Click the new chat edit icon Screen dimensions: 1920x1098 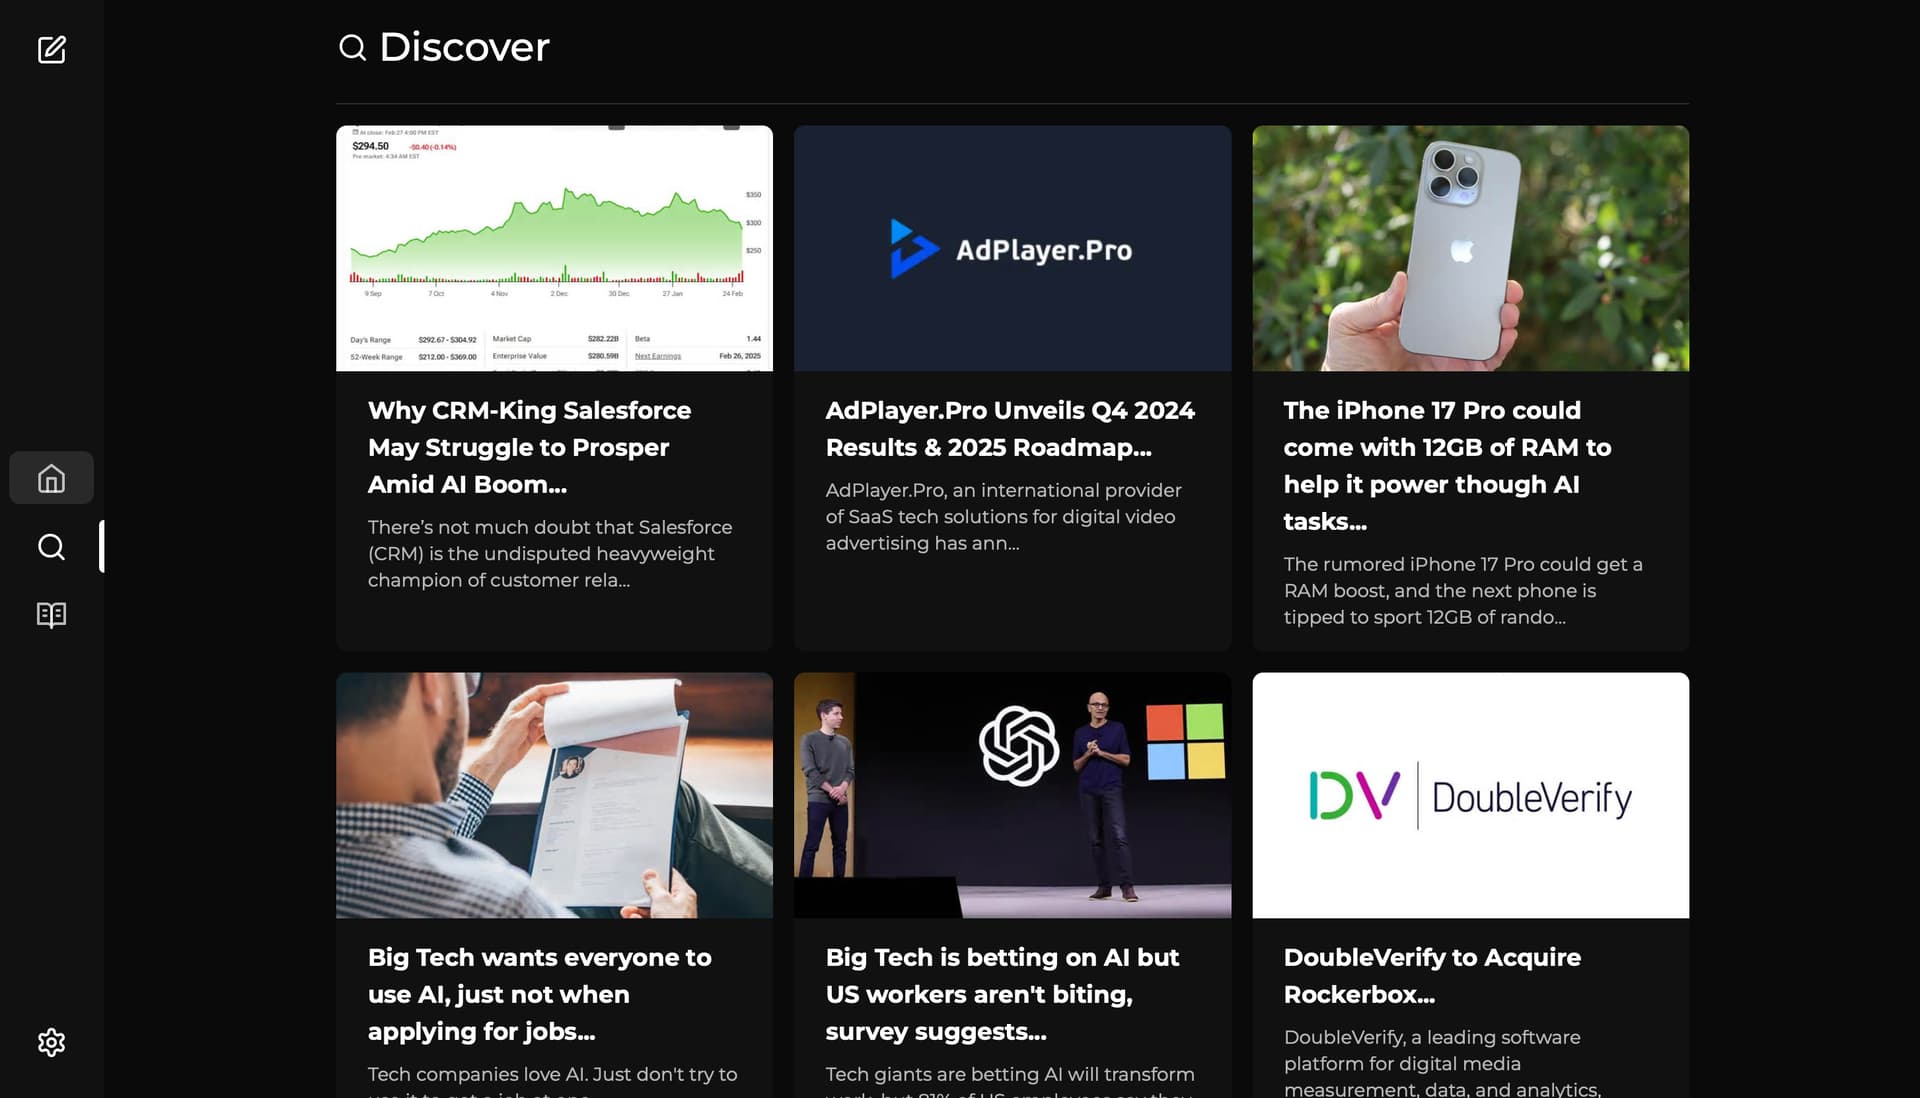coord(51,49)
